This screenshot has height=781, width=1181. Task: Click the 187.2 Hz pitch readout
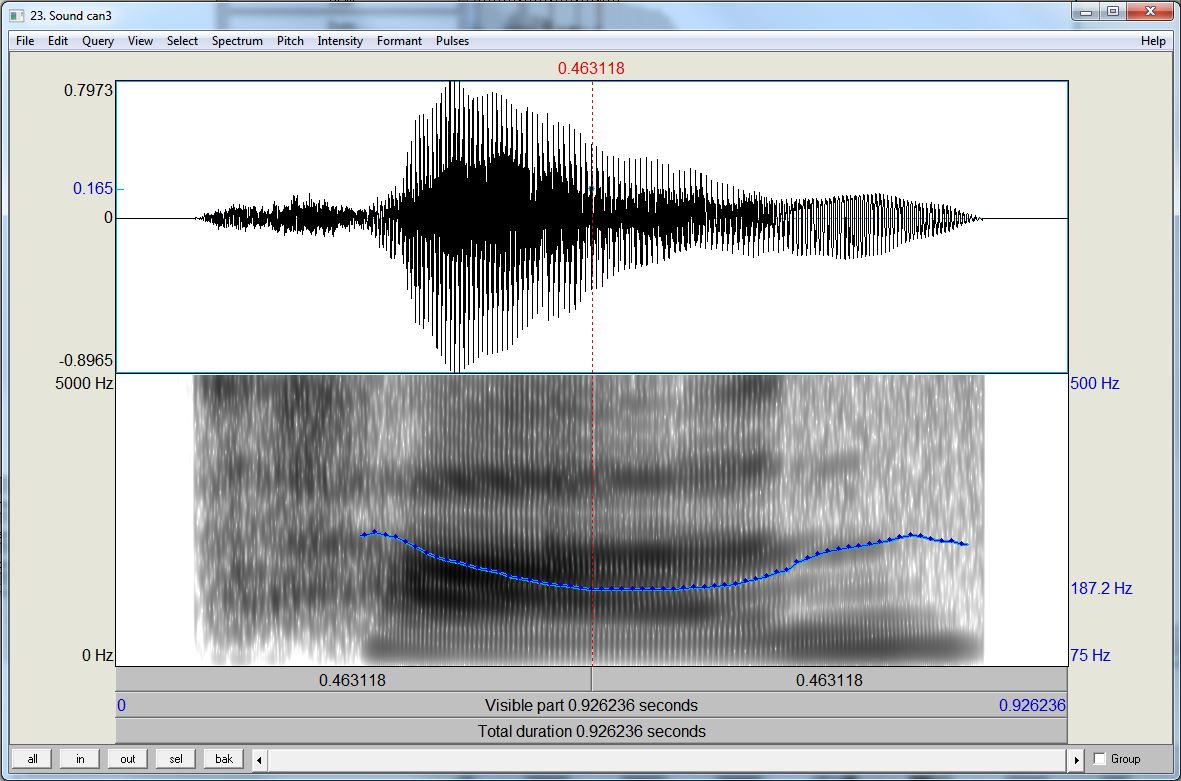pyautogui.click(x=1101, y=588)
